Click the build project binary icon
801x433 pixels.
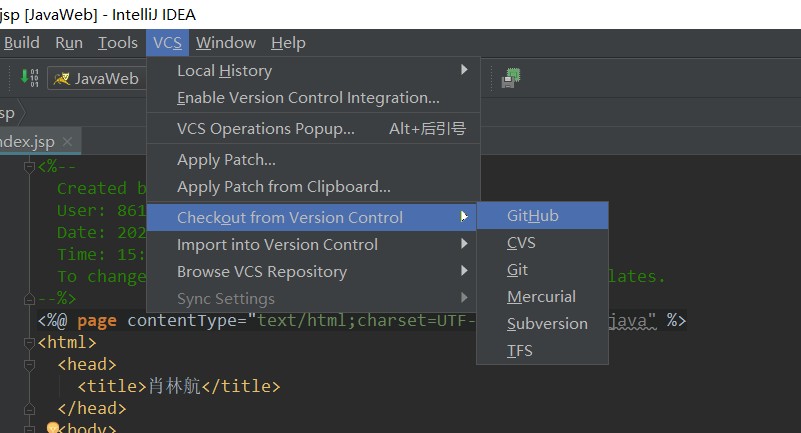tap(29, 78)
